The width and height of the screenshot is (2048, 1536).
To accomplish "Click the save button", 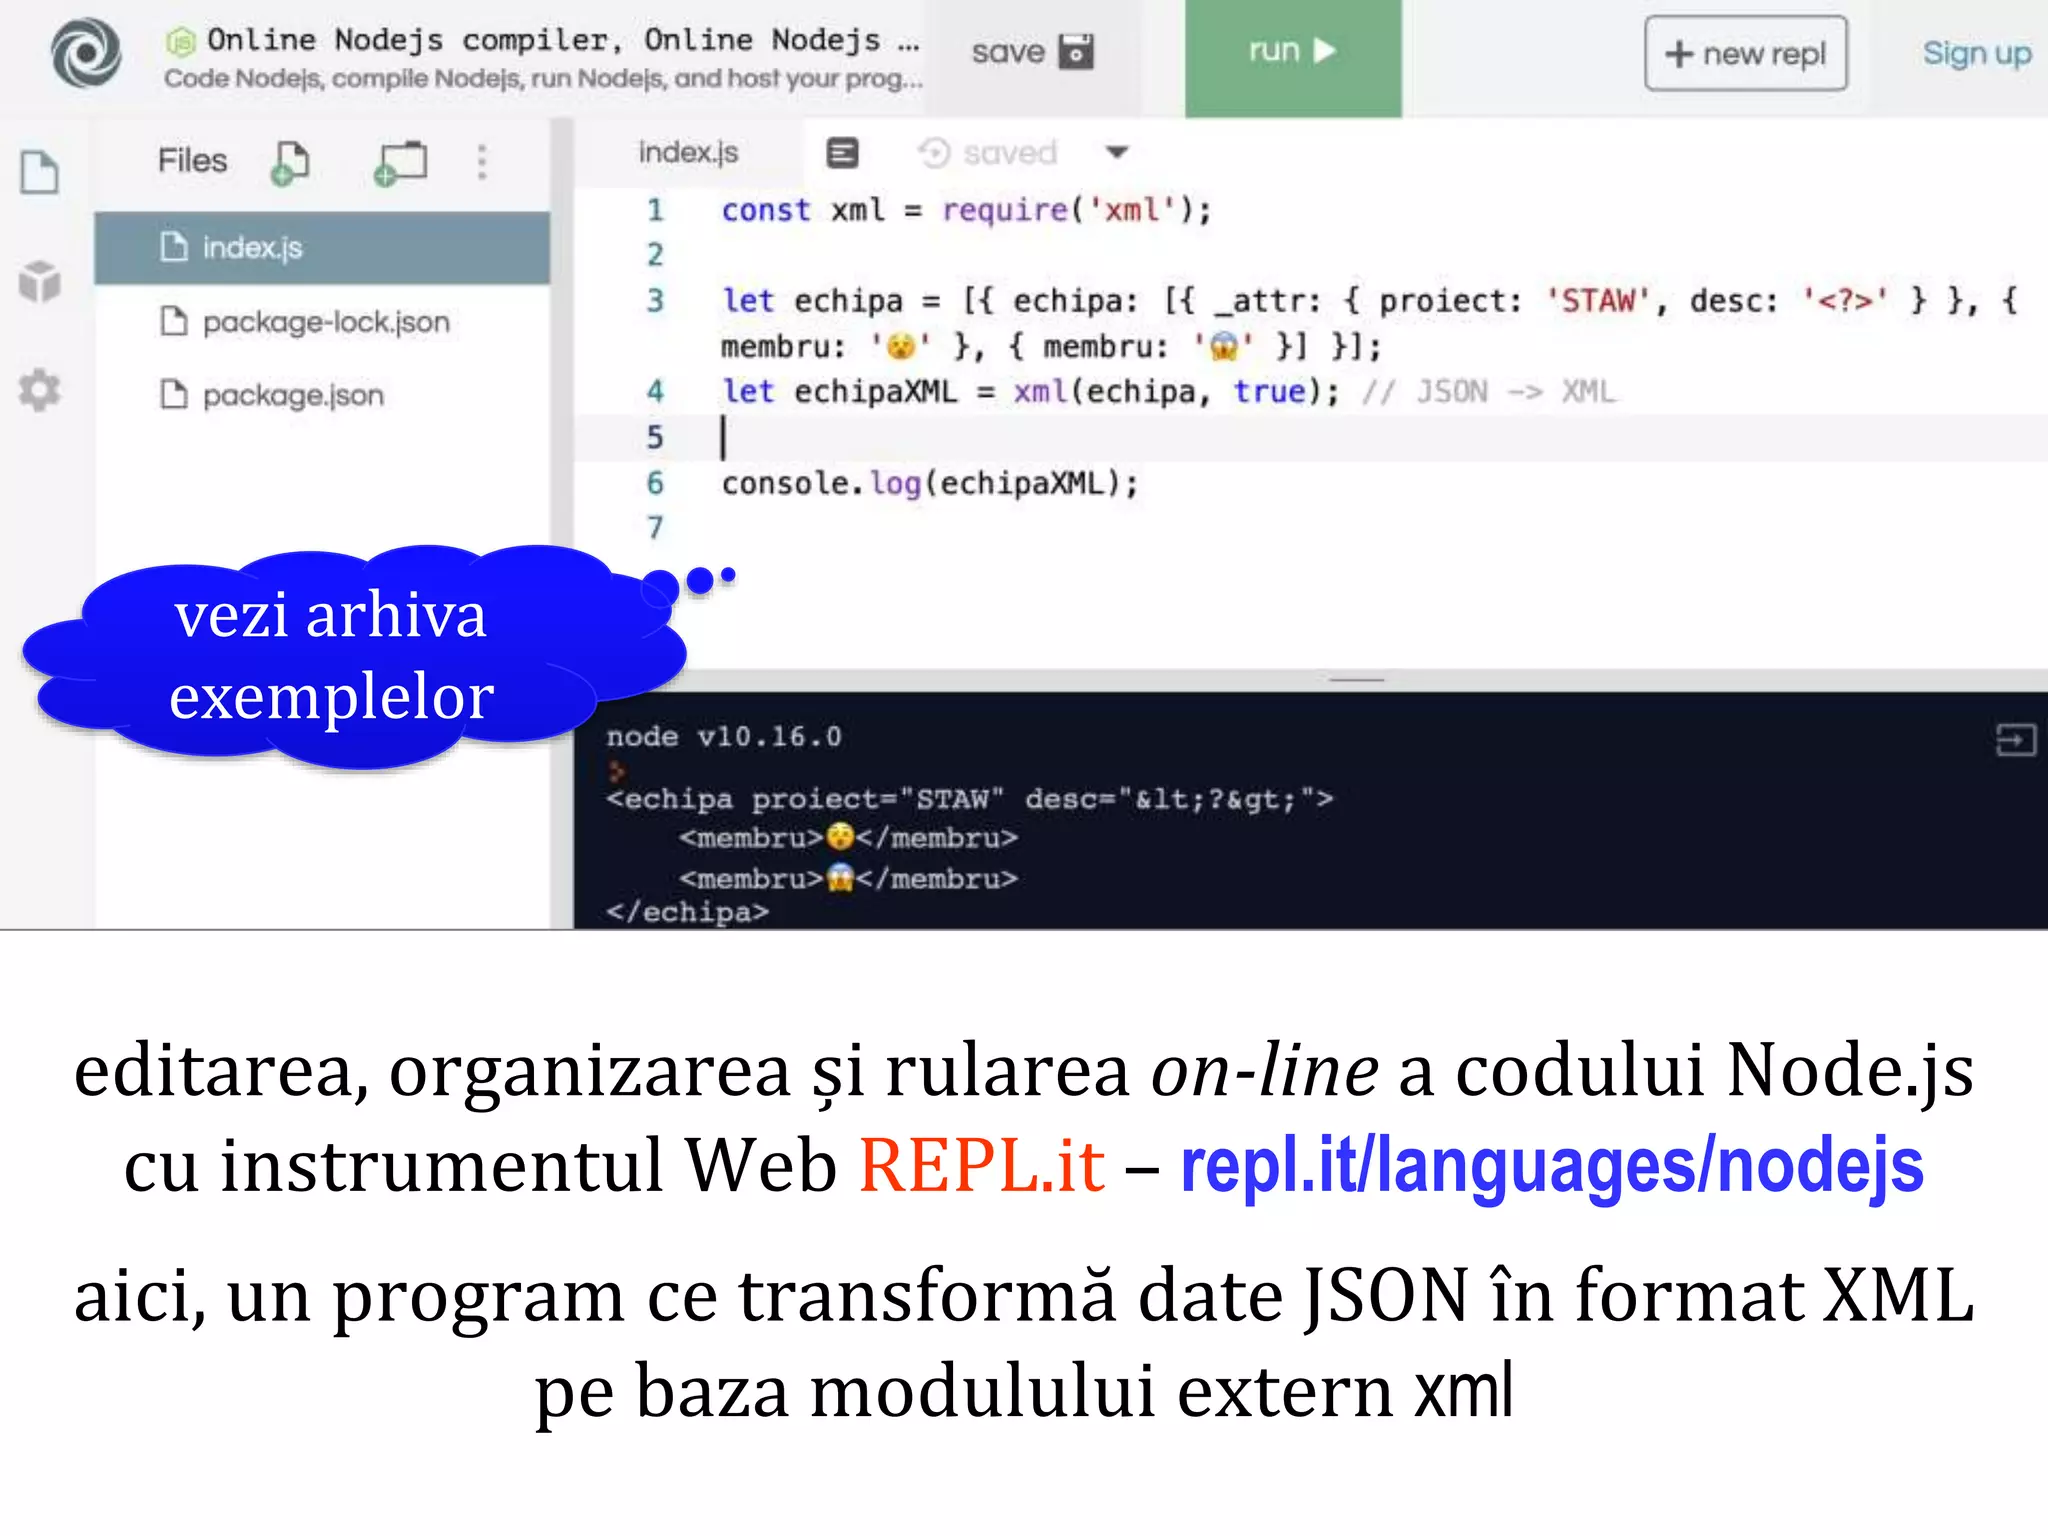I will point(1032,52).
